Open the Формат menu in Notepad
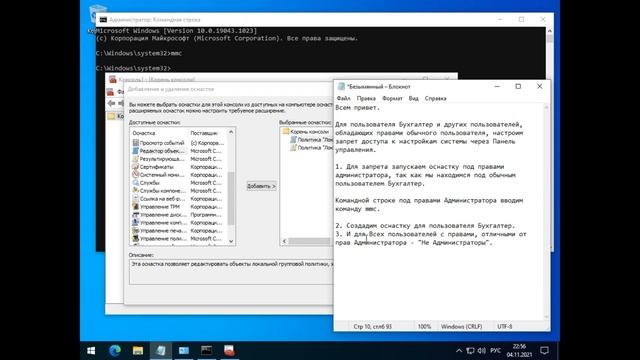The width and height of the screenshot is (640, 360). [x=392, y=98]
